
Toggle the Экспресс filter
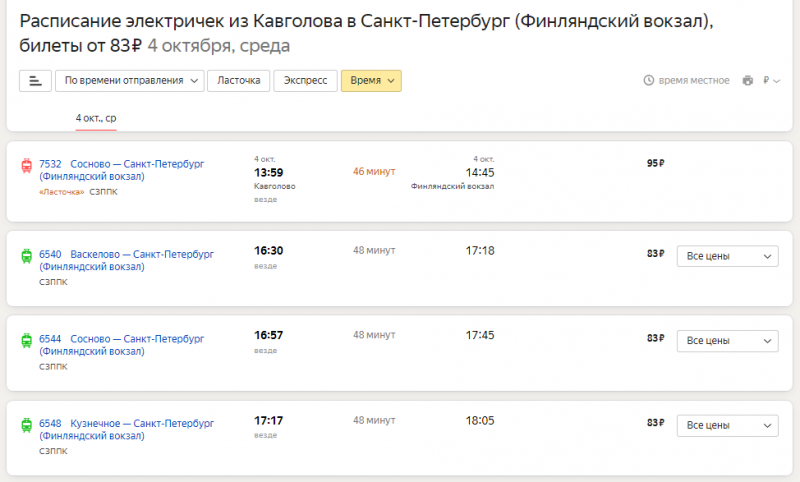pos(305,81)
